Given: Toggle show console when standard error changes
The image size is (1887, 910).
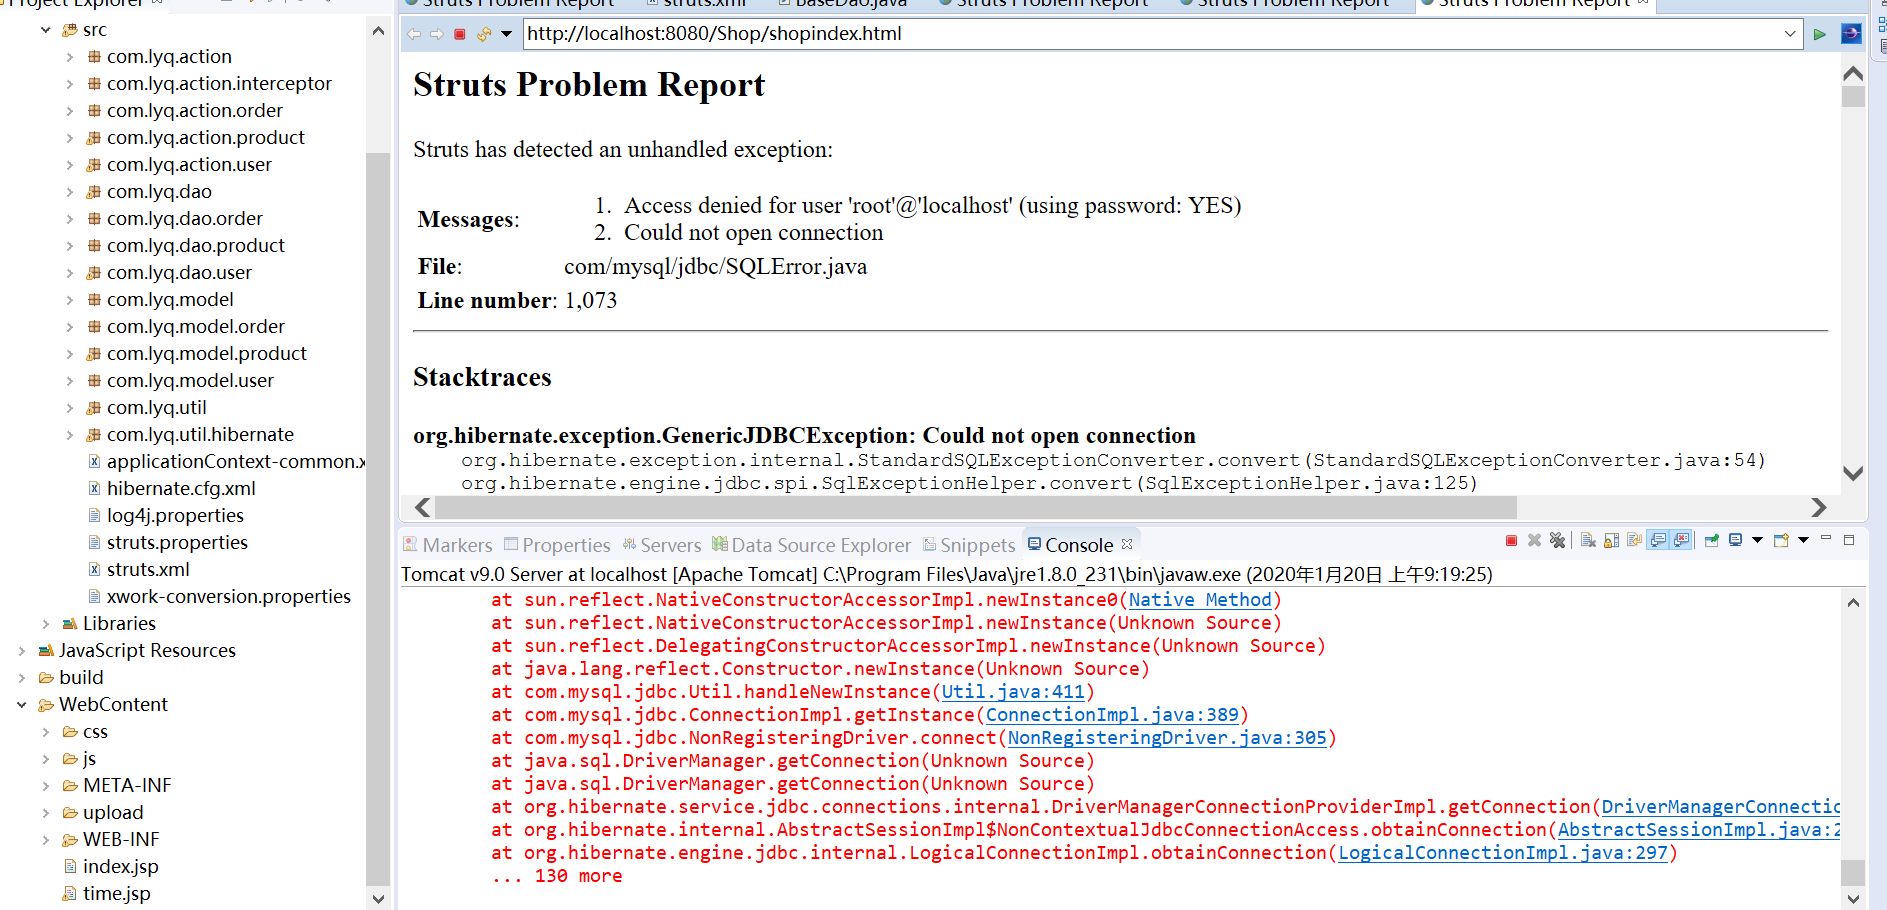Looking at the screenshot, I should tap(1681, 540).
